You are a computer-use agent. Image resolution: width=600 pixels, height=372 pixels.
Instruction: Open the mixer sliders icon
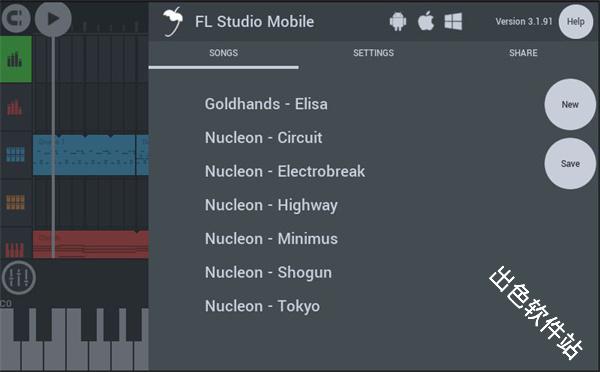(18, 277)
